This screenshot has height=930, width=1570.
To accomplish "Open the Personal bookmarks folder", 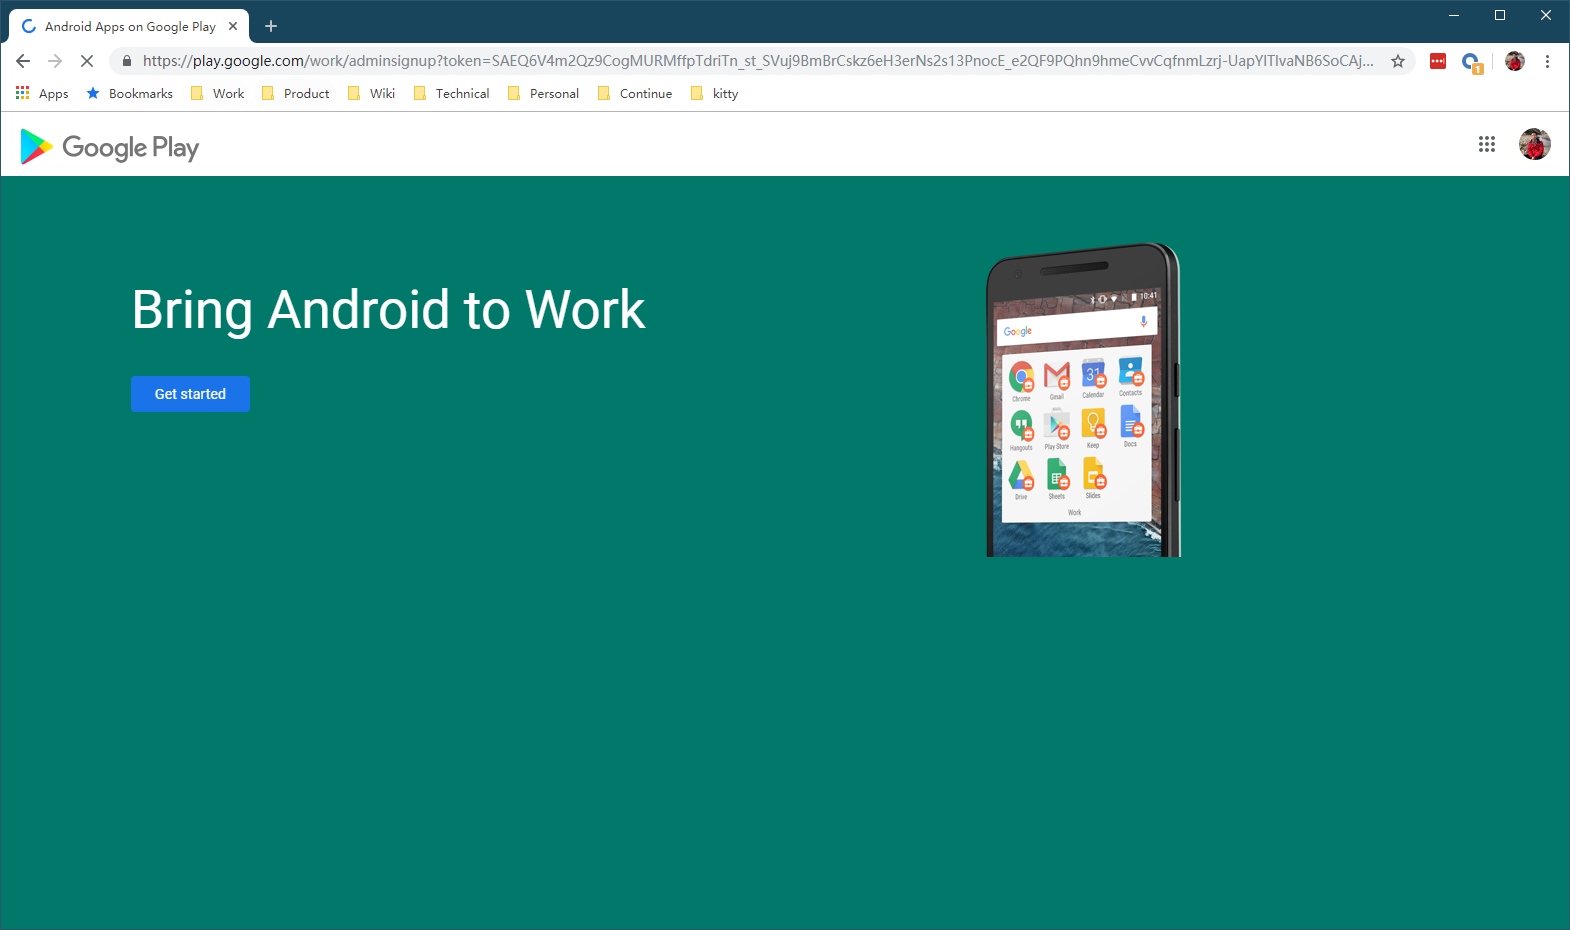I will tap(543, 93).
